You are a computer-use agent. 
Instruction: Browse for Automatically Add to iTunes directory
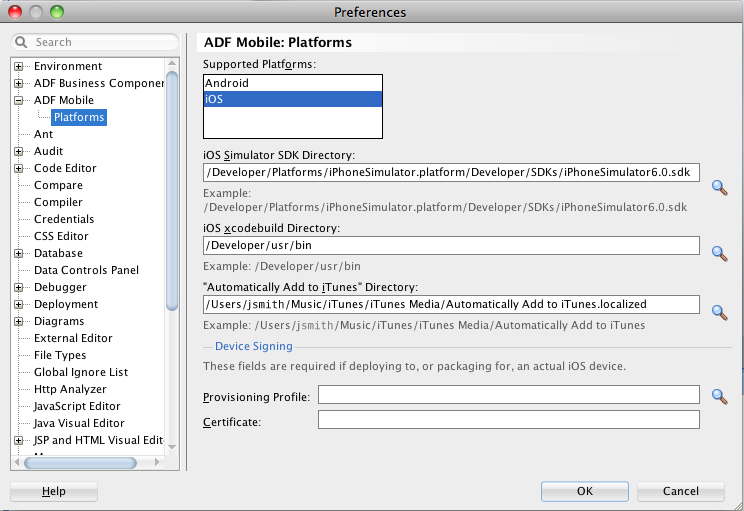click(x=719, y=312)
